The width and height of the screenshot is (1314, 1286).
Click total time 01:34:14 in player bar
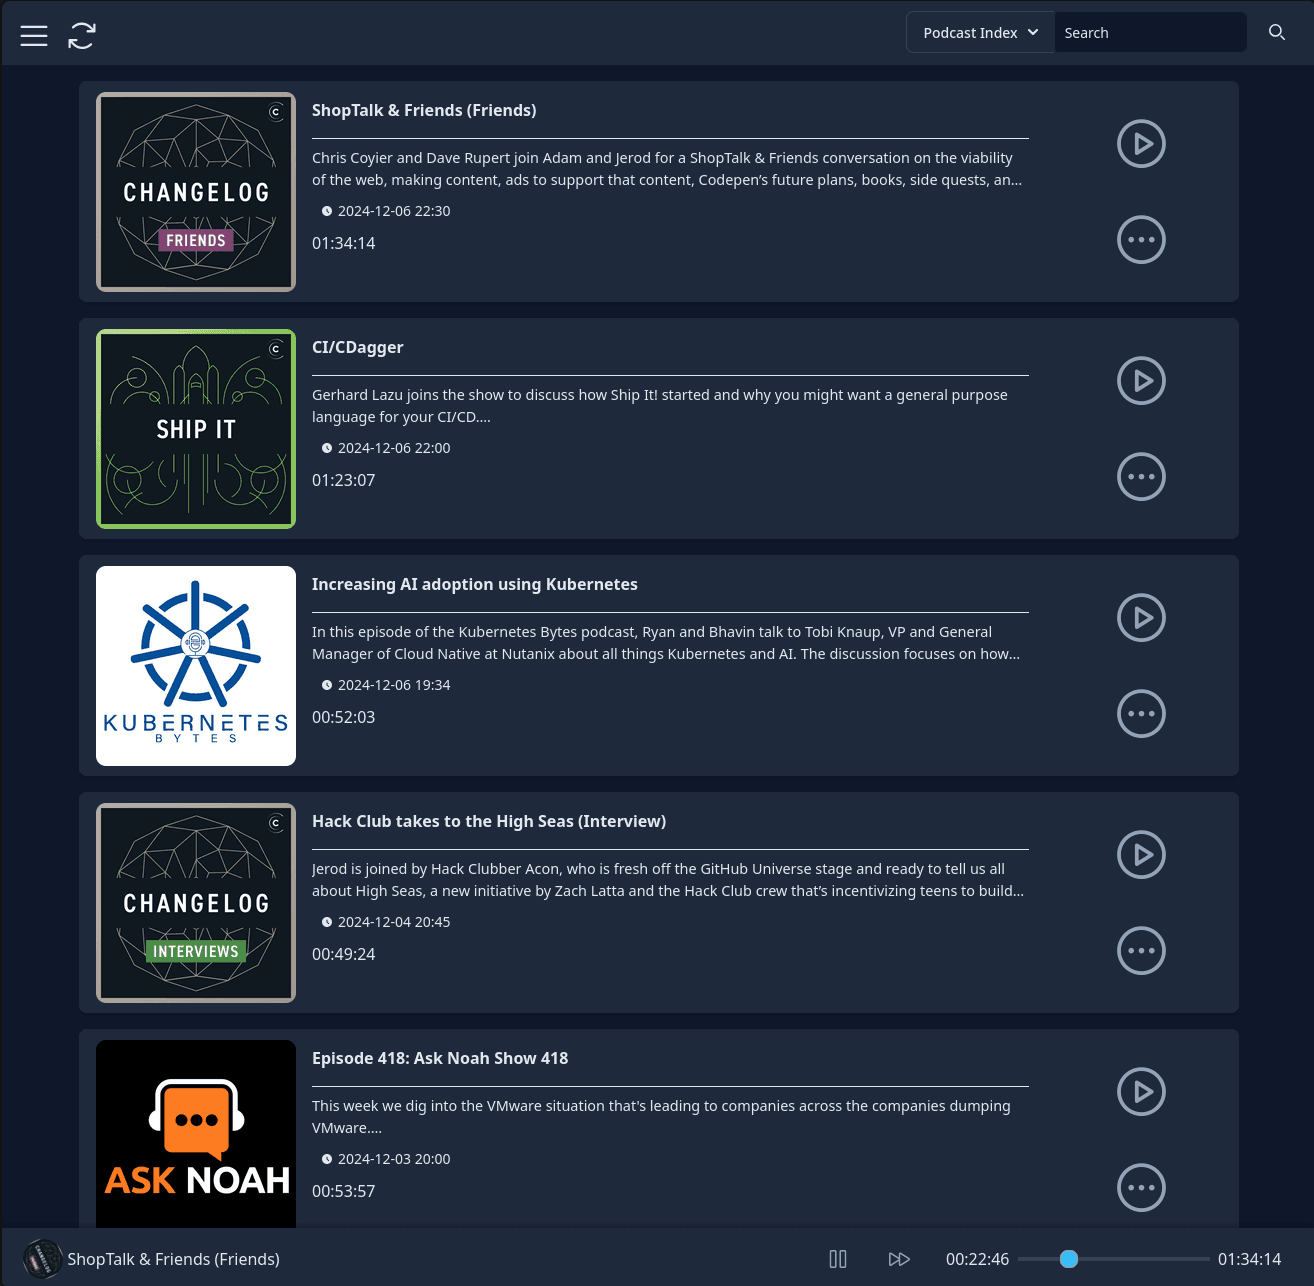click(1249, 1259)
